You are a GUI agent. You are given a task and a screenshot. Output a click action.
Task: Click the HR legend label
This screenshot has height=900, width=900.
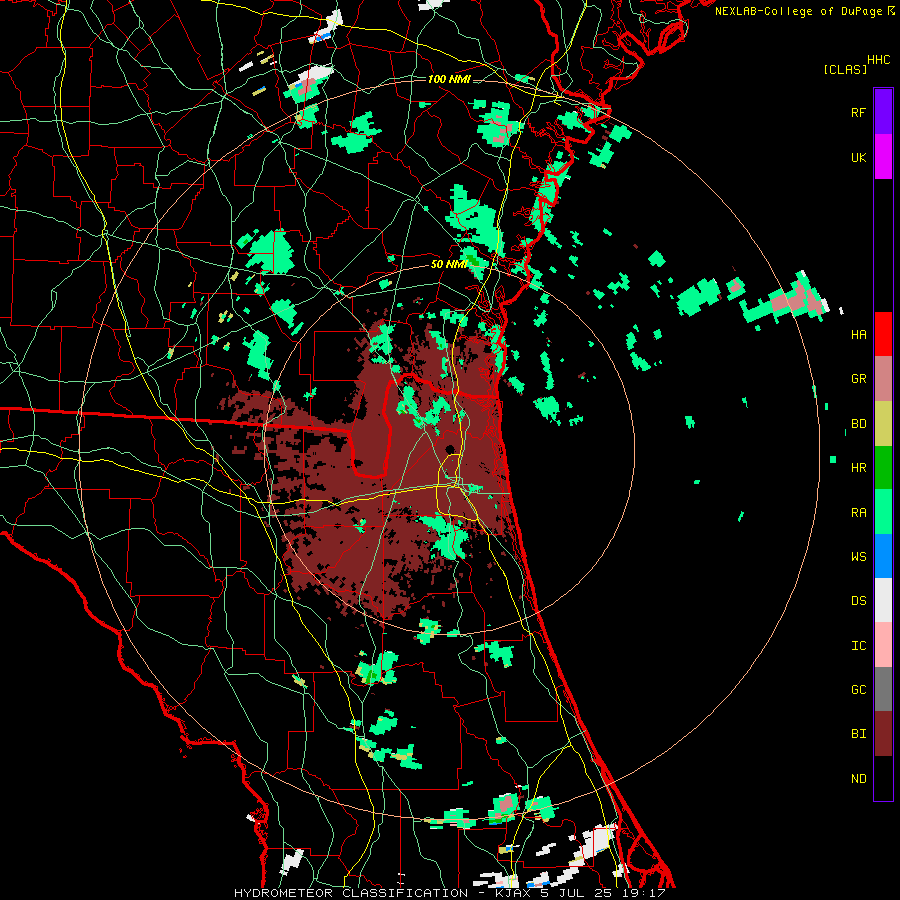858,468
